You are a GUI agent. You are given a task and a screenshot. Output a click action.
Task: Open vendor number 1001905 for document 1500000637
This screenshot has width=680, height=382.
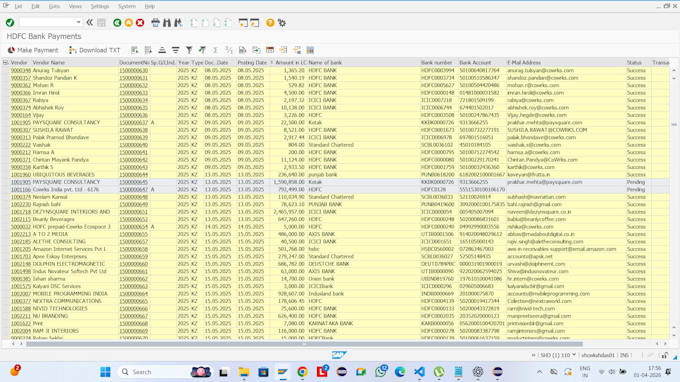pyautogui.click(x=21, y=123)
